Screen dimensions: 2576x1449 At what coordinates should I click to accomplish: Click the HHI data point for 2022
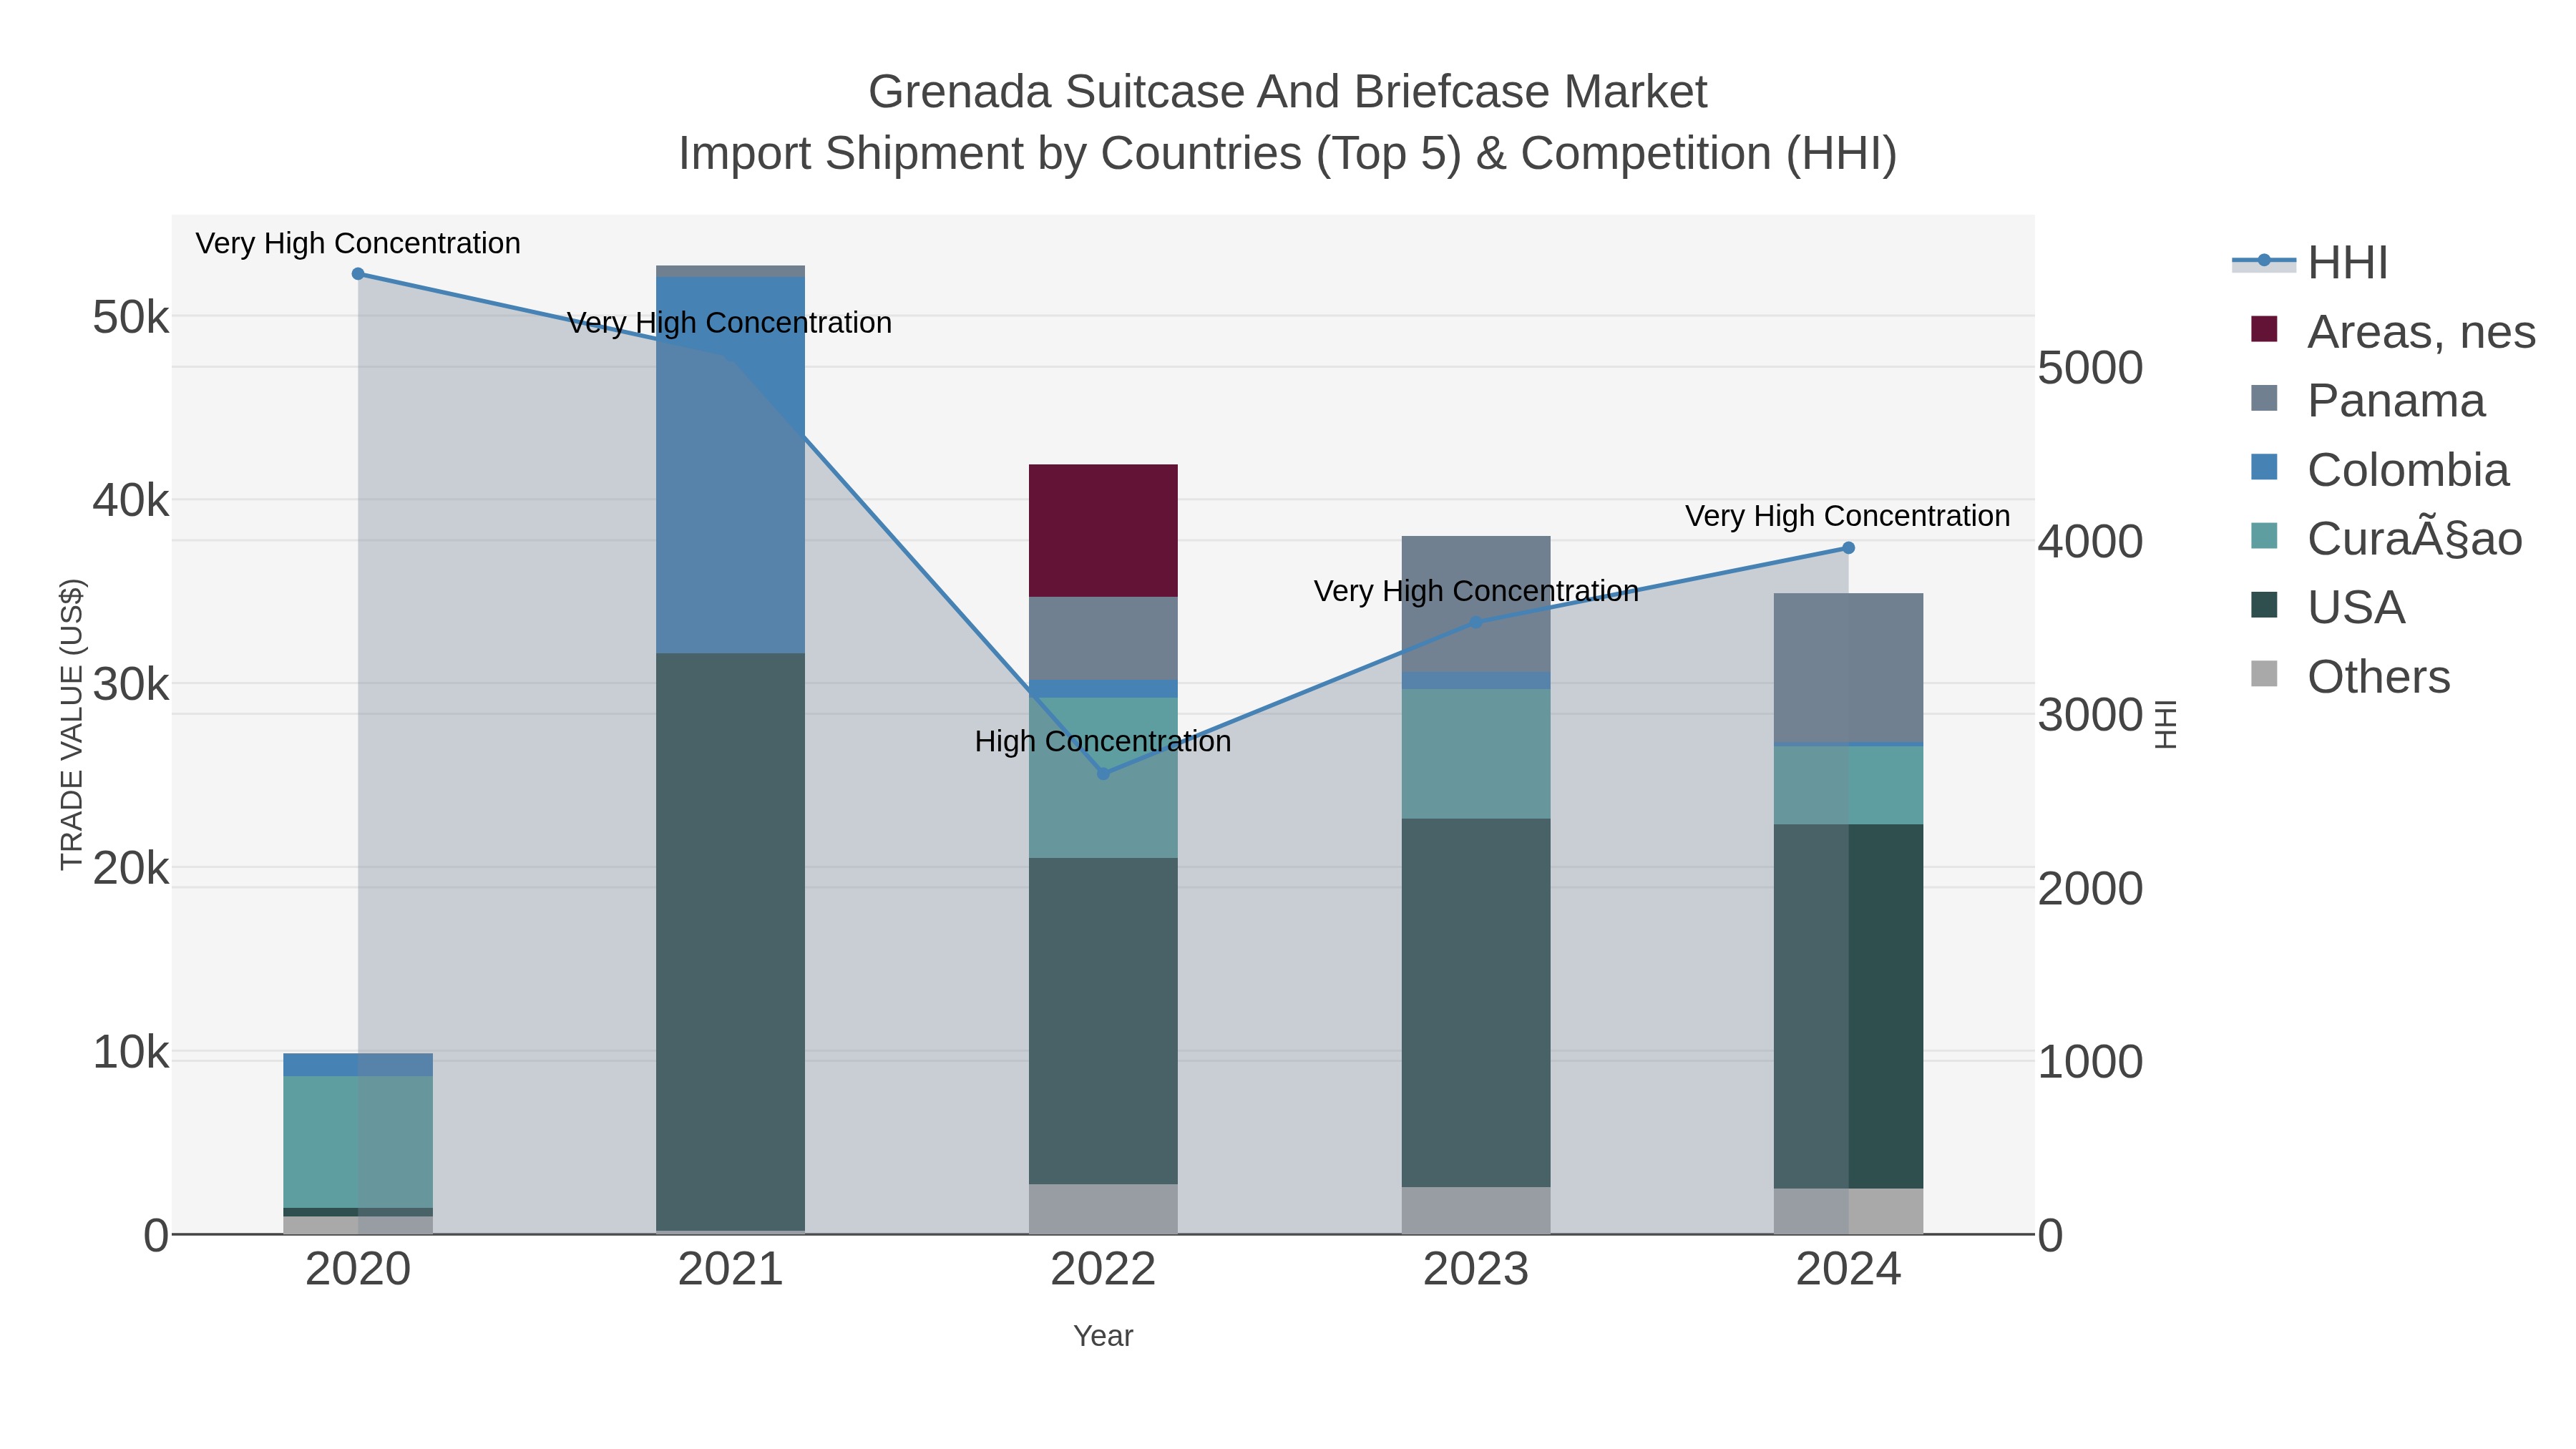(1103, 774)
